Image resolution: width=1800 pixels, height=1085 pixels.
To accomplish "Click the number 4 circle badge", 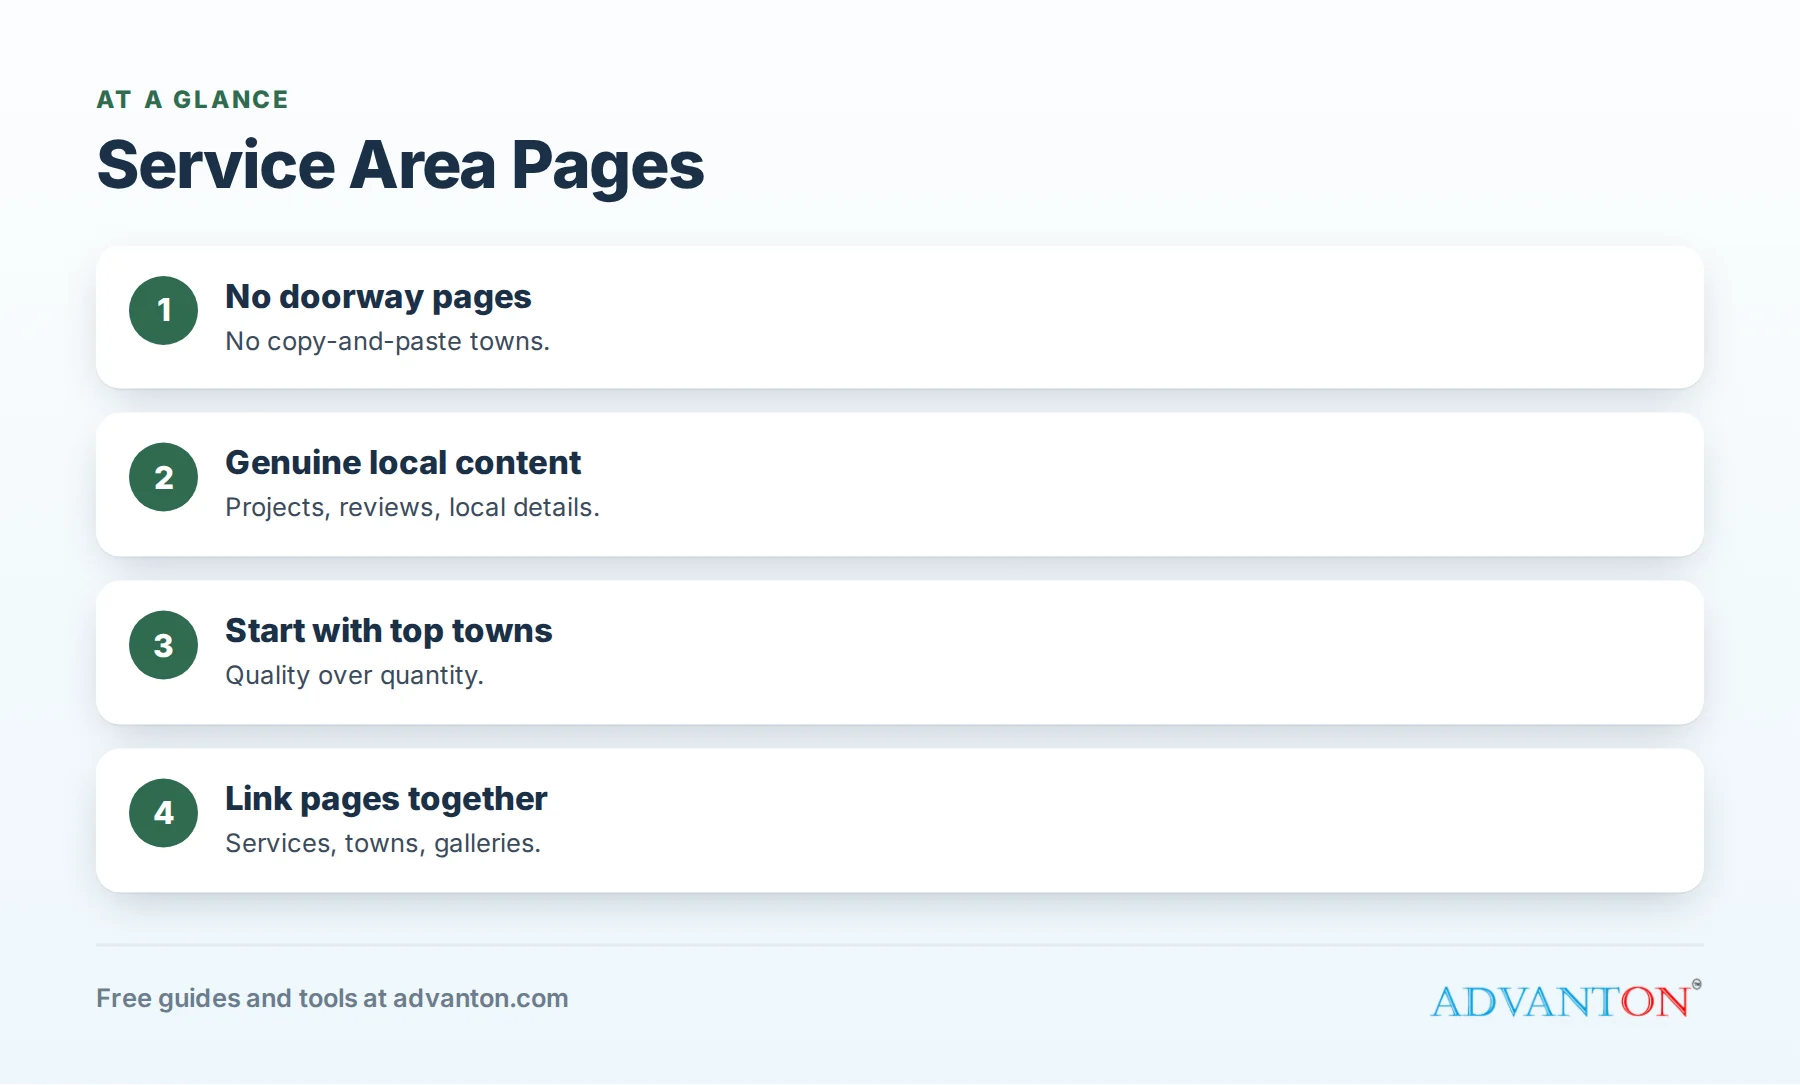I will click(163, 813).
